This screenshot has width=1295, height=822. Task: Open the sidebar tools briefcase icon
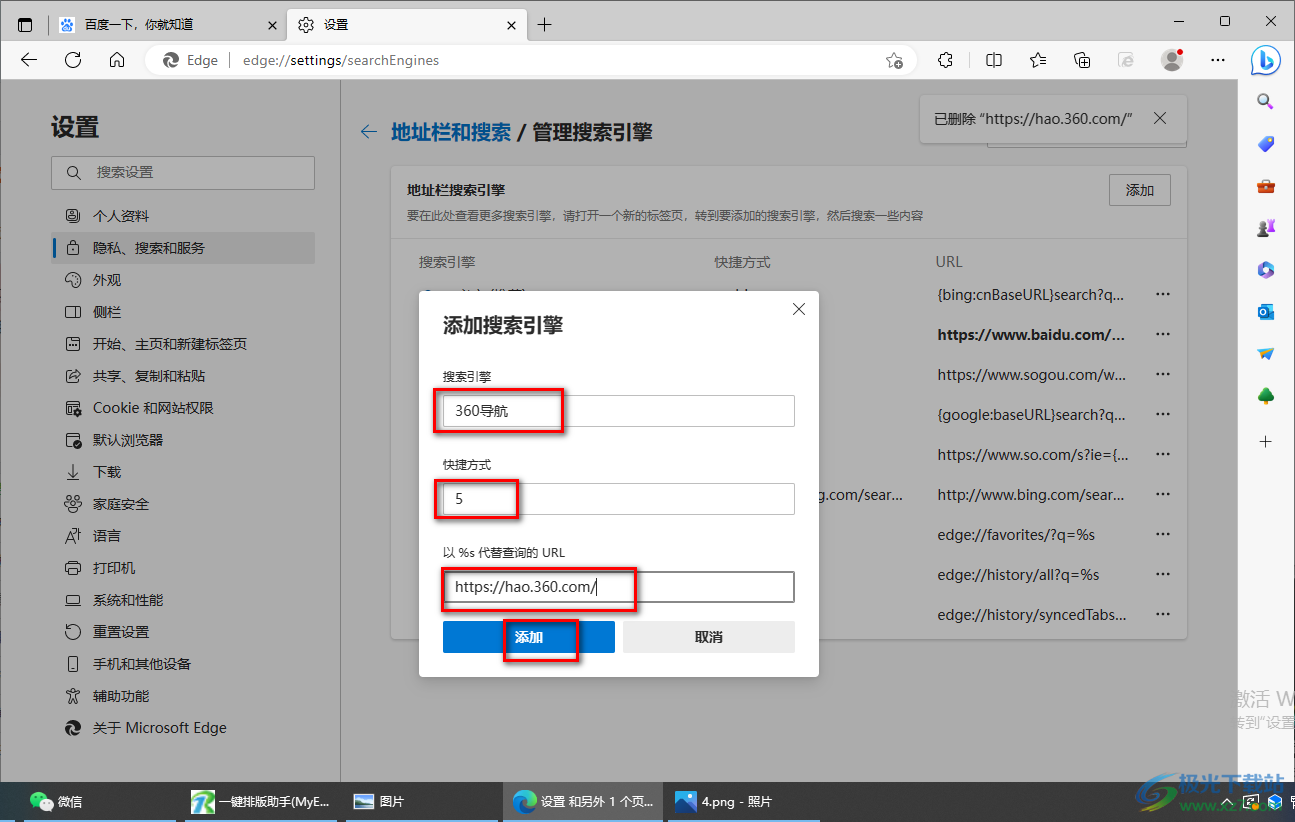(x=1266, y=186)
